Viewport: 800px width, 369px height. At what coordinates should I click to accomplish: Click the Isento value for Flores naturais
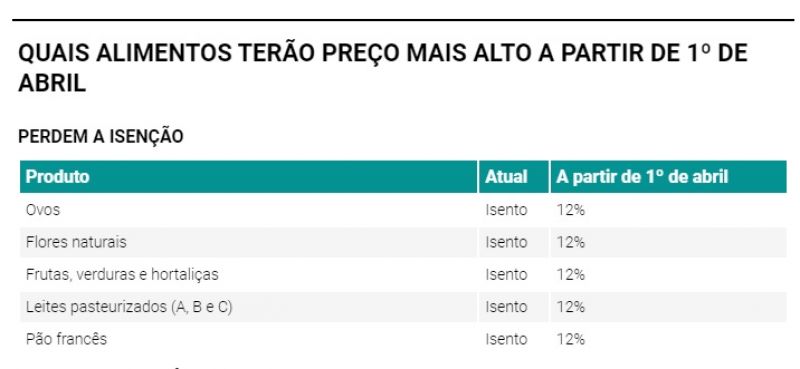pyautogui.click(x=506, y=242)
